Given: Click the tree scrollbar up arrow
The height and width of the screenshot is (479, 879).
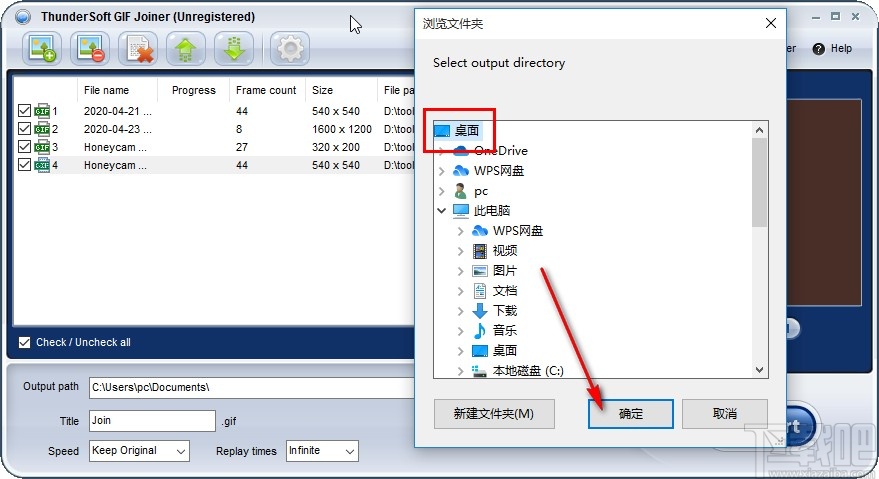Looking at the screenshot, I should coord(759,130).
